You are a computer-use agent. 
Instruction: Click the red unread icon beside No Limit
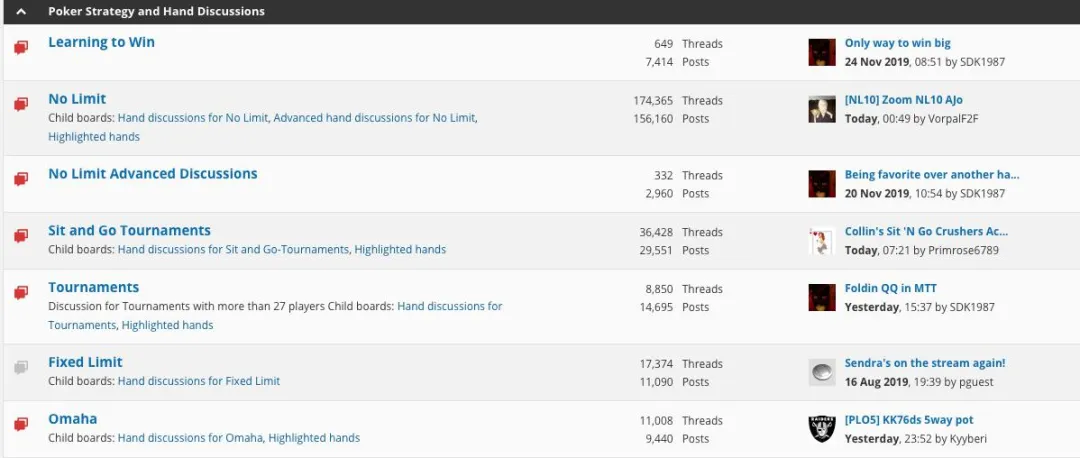pos(21,104)
